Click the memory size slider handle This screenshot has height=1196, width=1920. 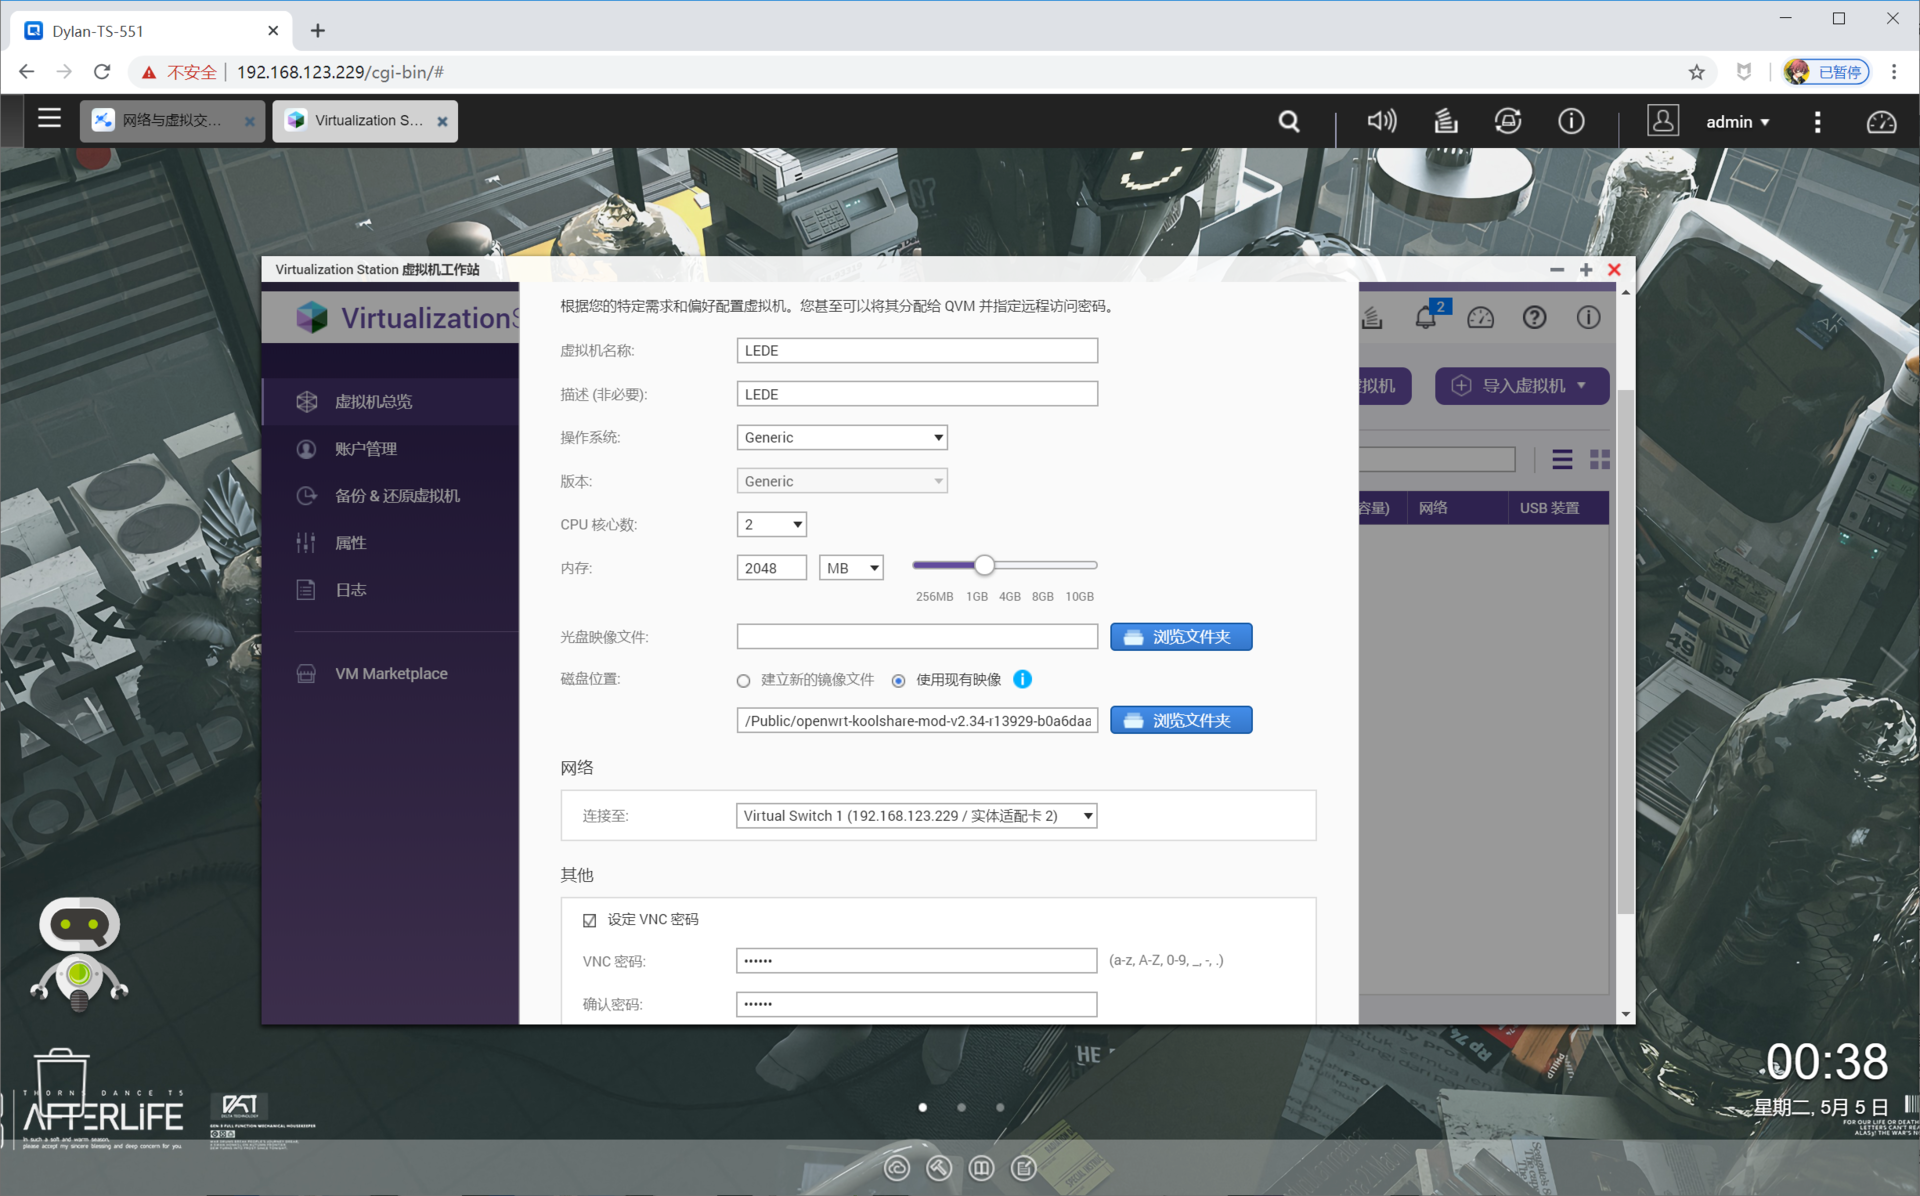pos(985,565)
